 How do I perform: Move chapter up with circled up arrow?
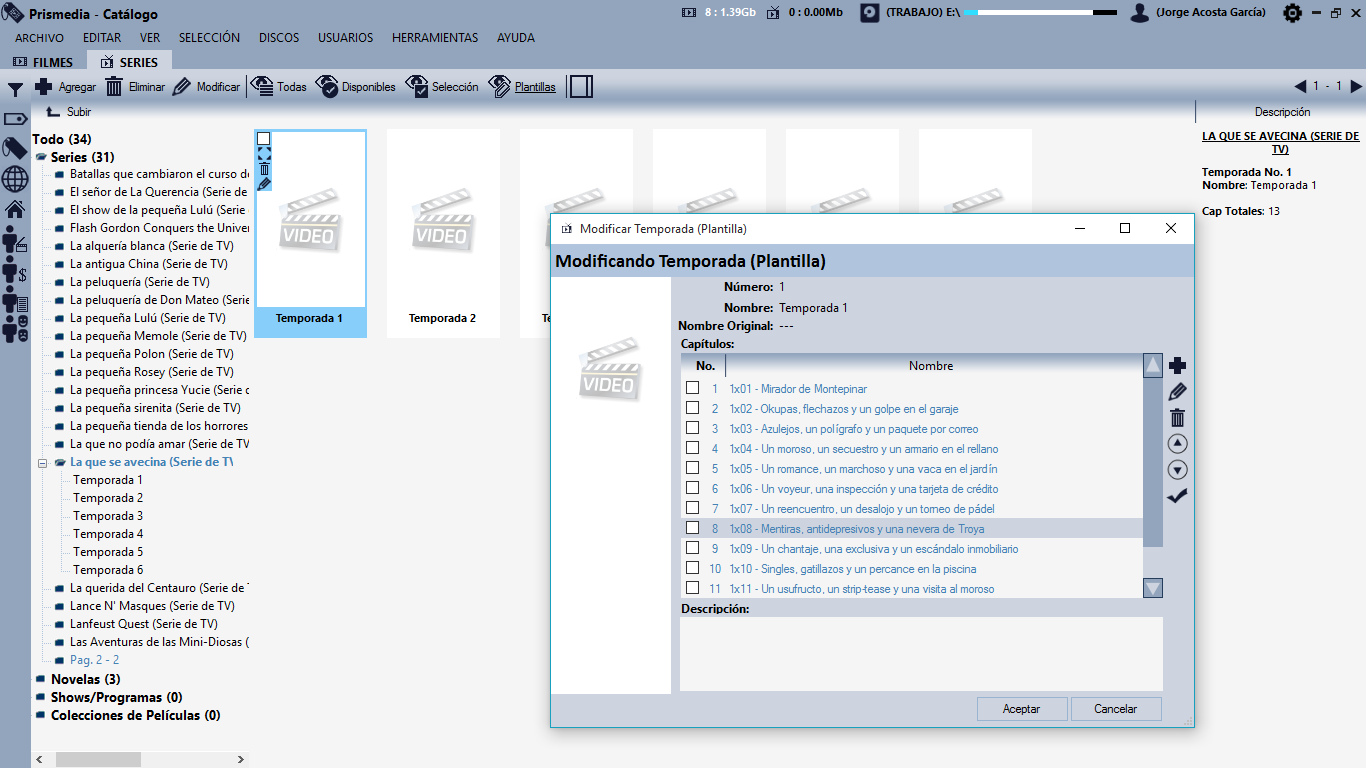click(x=1177, y=444)
